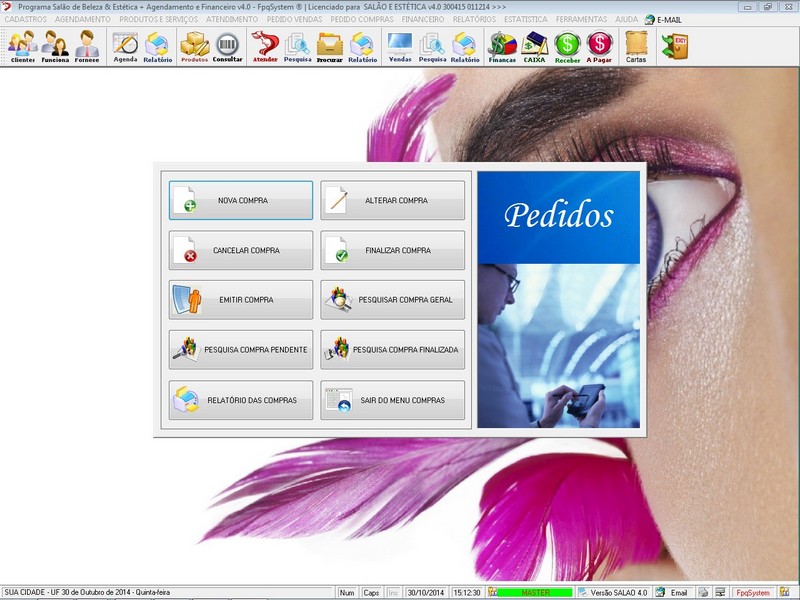Screen dimensions: 800x600
Task: Click the Consultar barcode icon
Action: pyautogui.click(x=228, y=46)
